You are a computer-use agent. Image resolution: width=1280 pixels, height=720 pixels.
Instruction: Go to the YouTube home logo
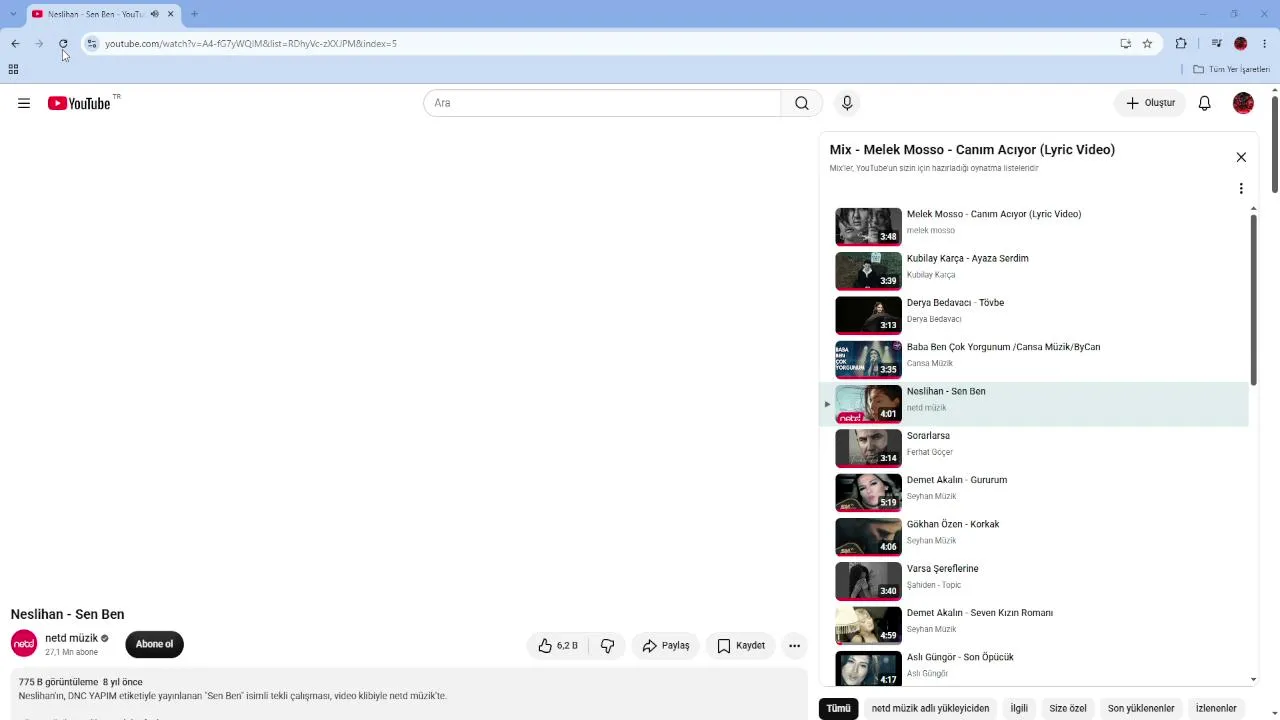[x=79, y=103]
